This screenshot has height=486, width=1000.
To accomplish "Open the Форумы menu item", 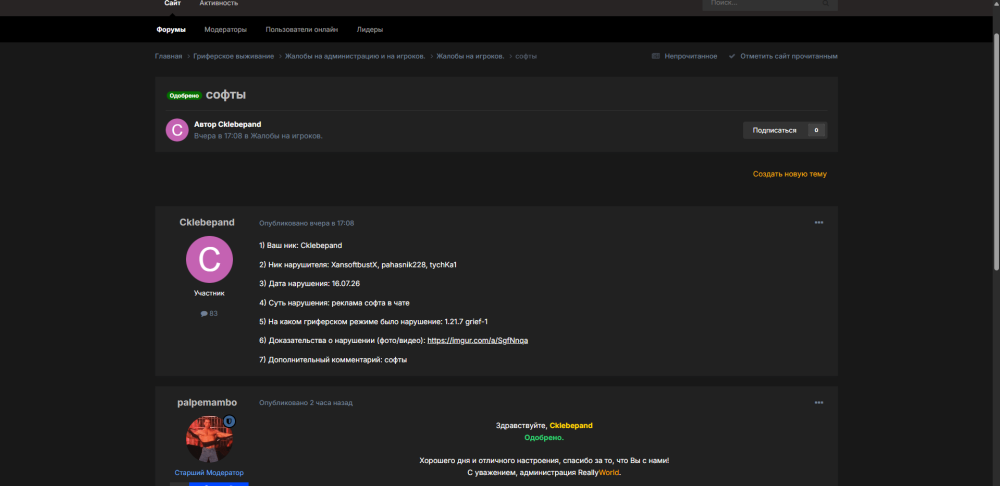I will (x=171, y=29).
